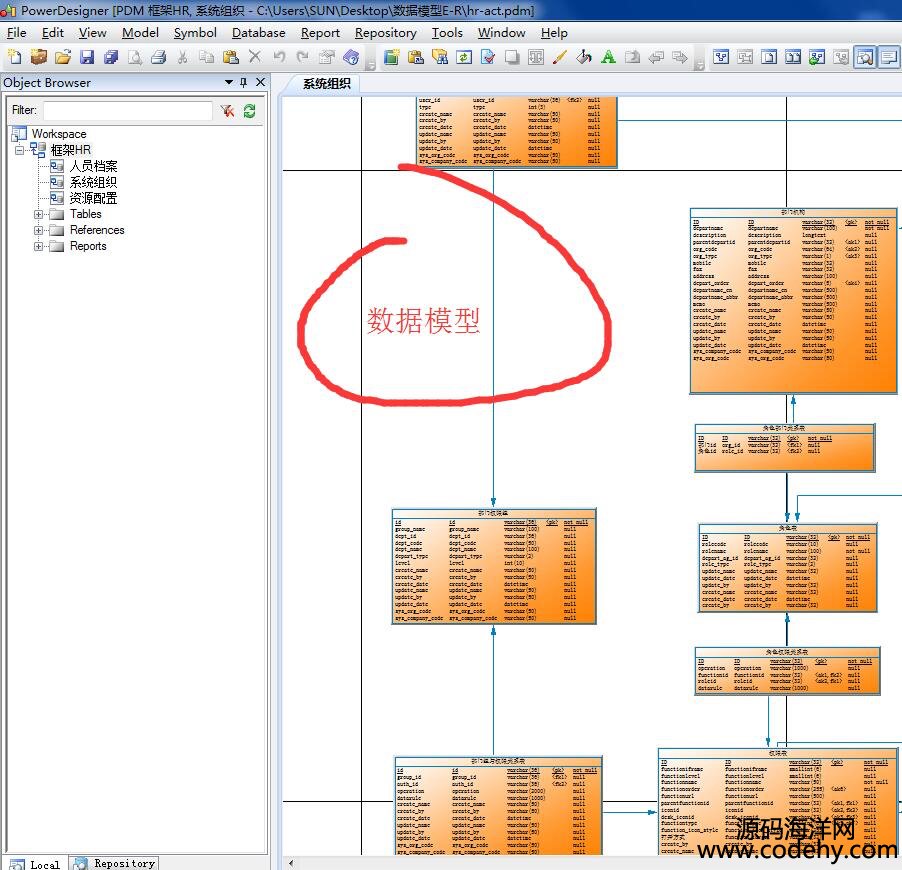This screenshot has width=902, height=870.
Task: Select the 系统组织 diagram tab
Action: 327,84
